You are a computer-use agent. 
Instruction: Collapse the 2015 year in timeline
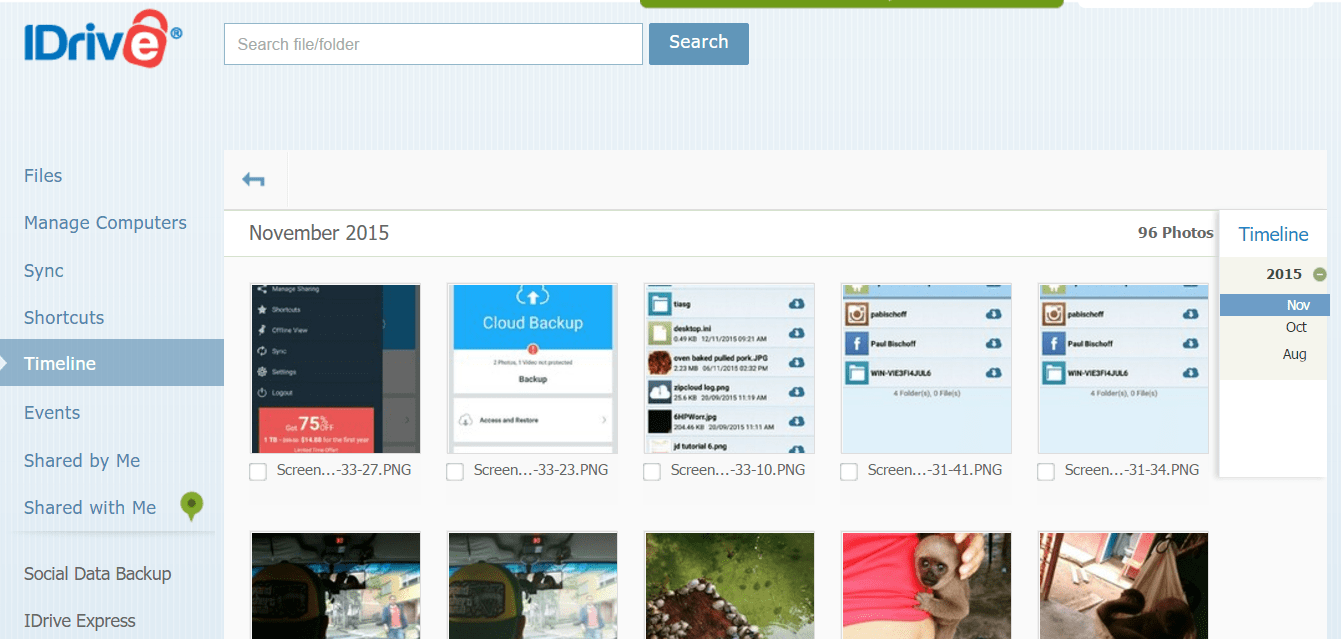1320,274
